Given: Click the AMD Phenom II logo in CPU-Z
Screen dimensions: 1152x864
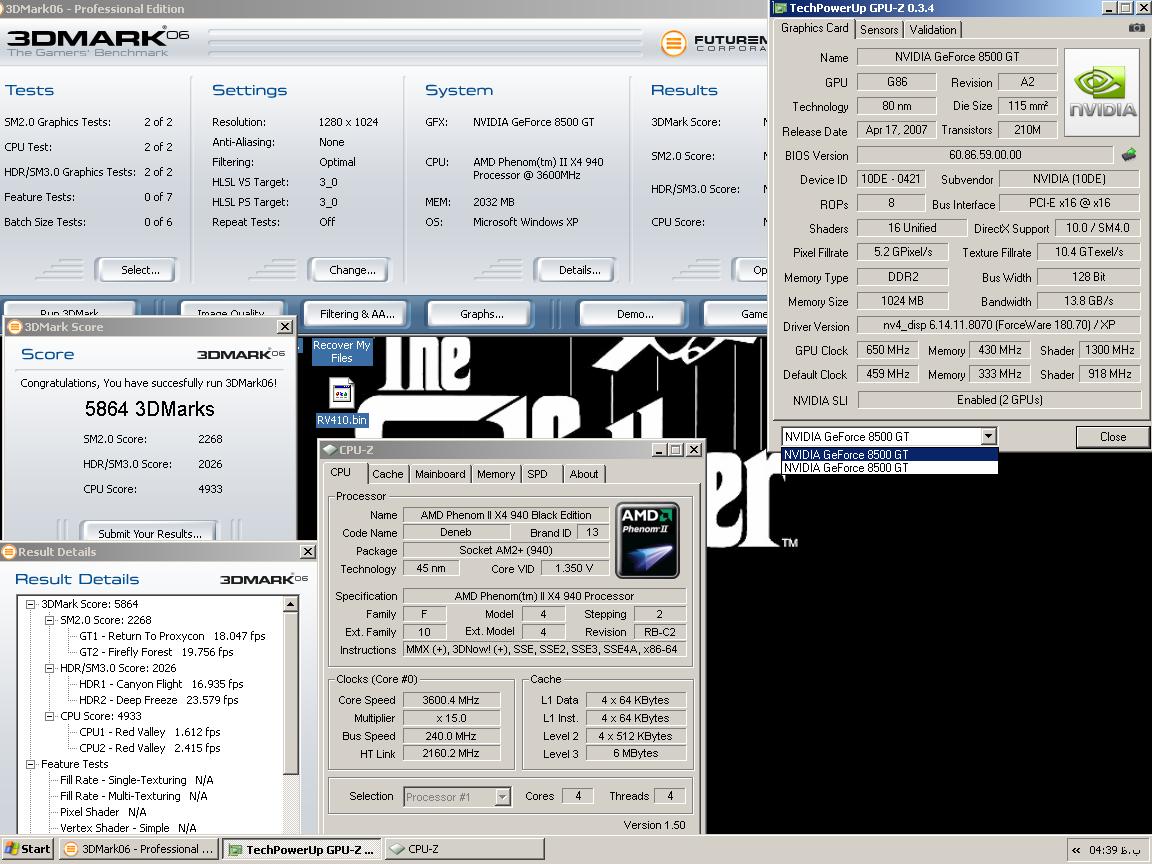Looking at the screenshot, I should 647,540.
